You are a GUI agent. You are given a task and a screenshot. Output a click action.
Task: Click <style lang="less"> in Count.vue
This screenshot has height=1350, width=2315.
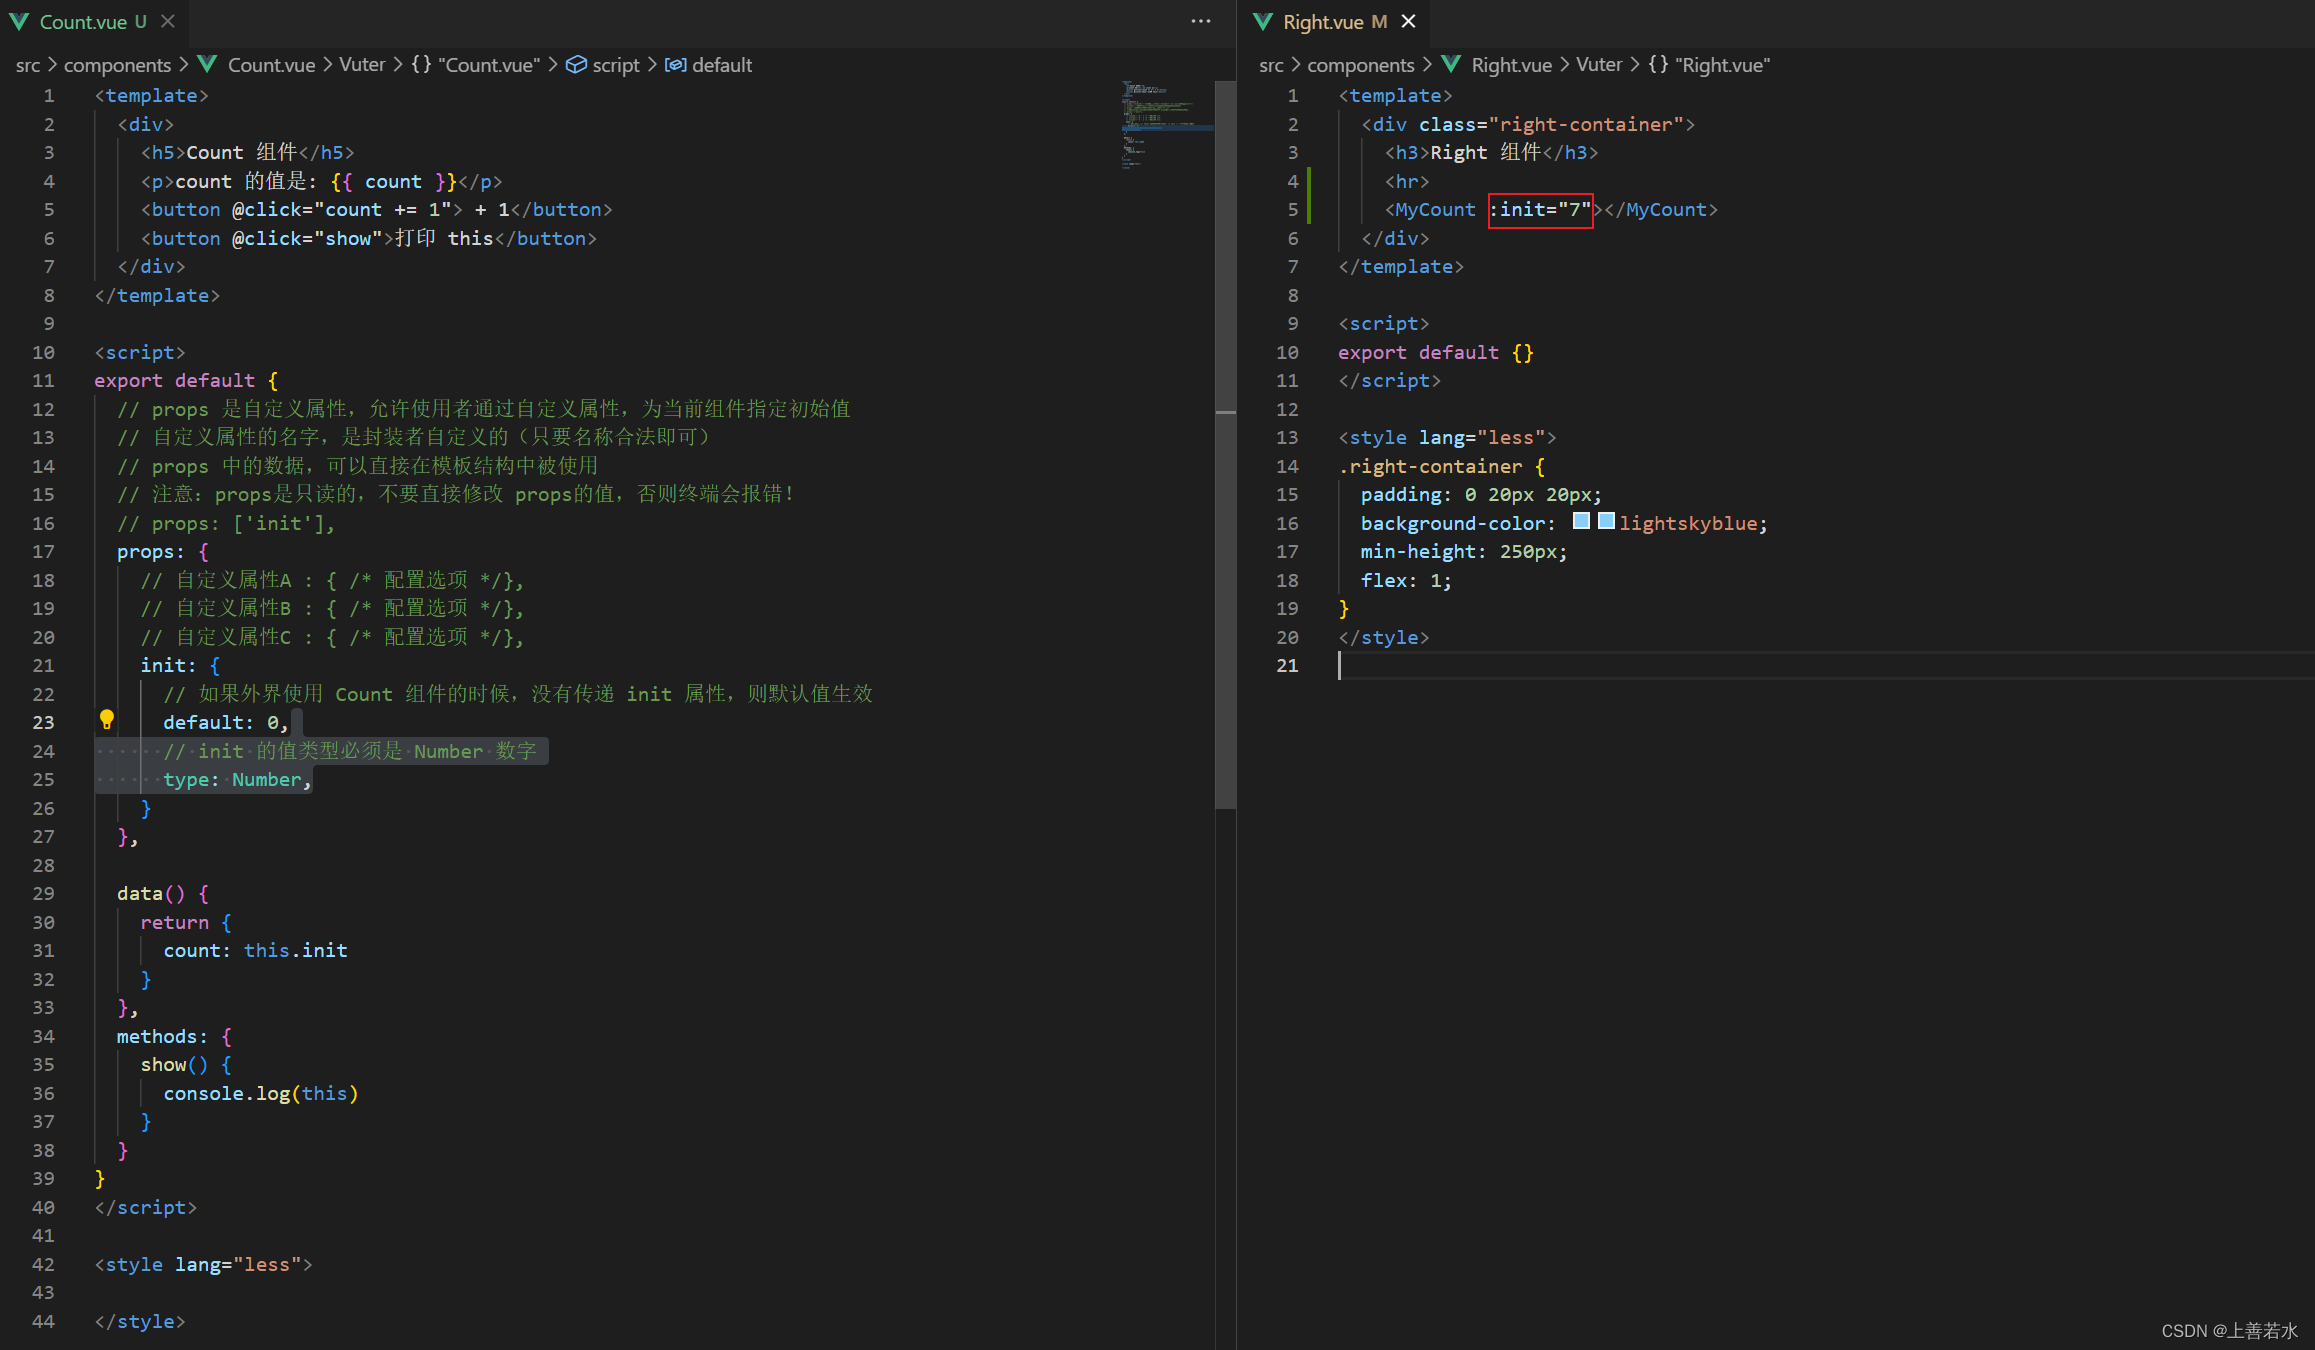(203, 1264)
